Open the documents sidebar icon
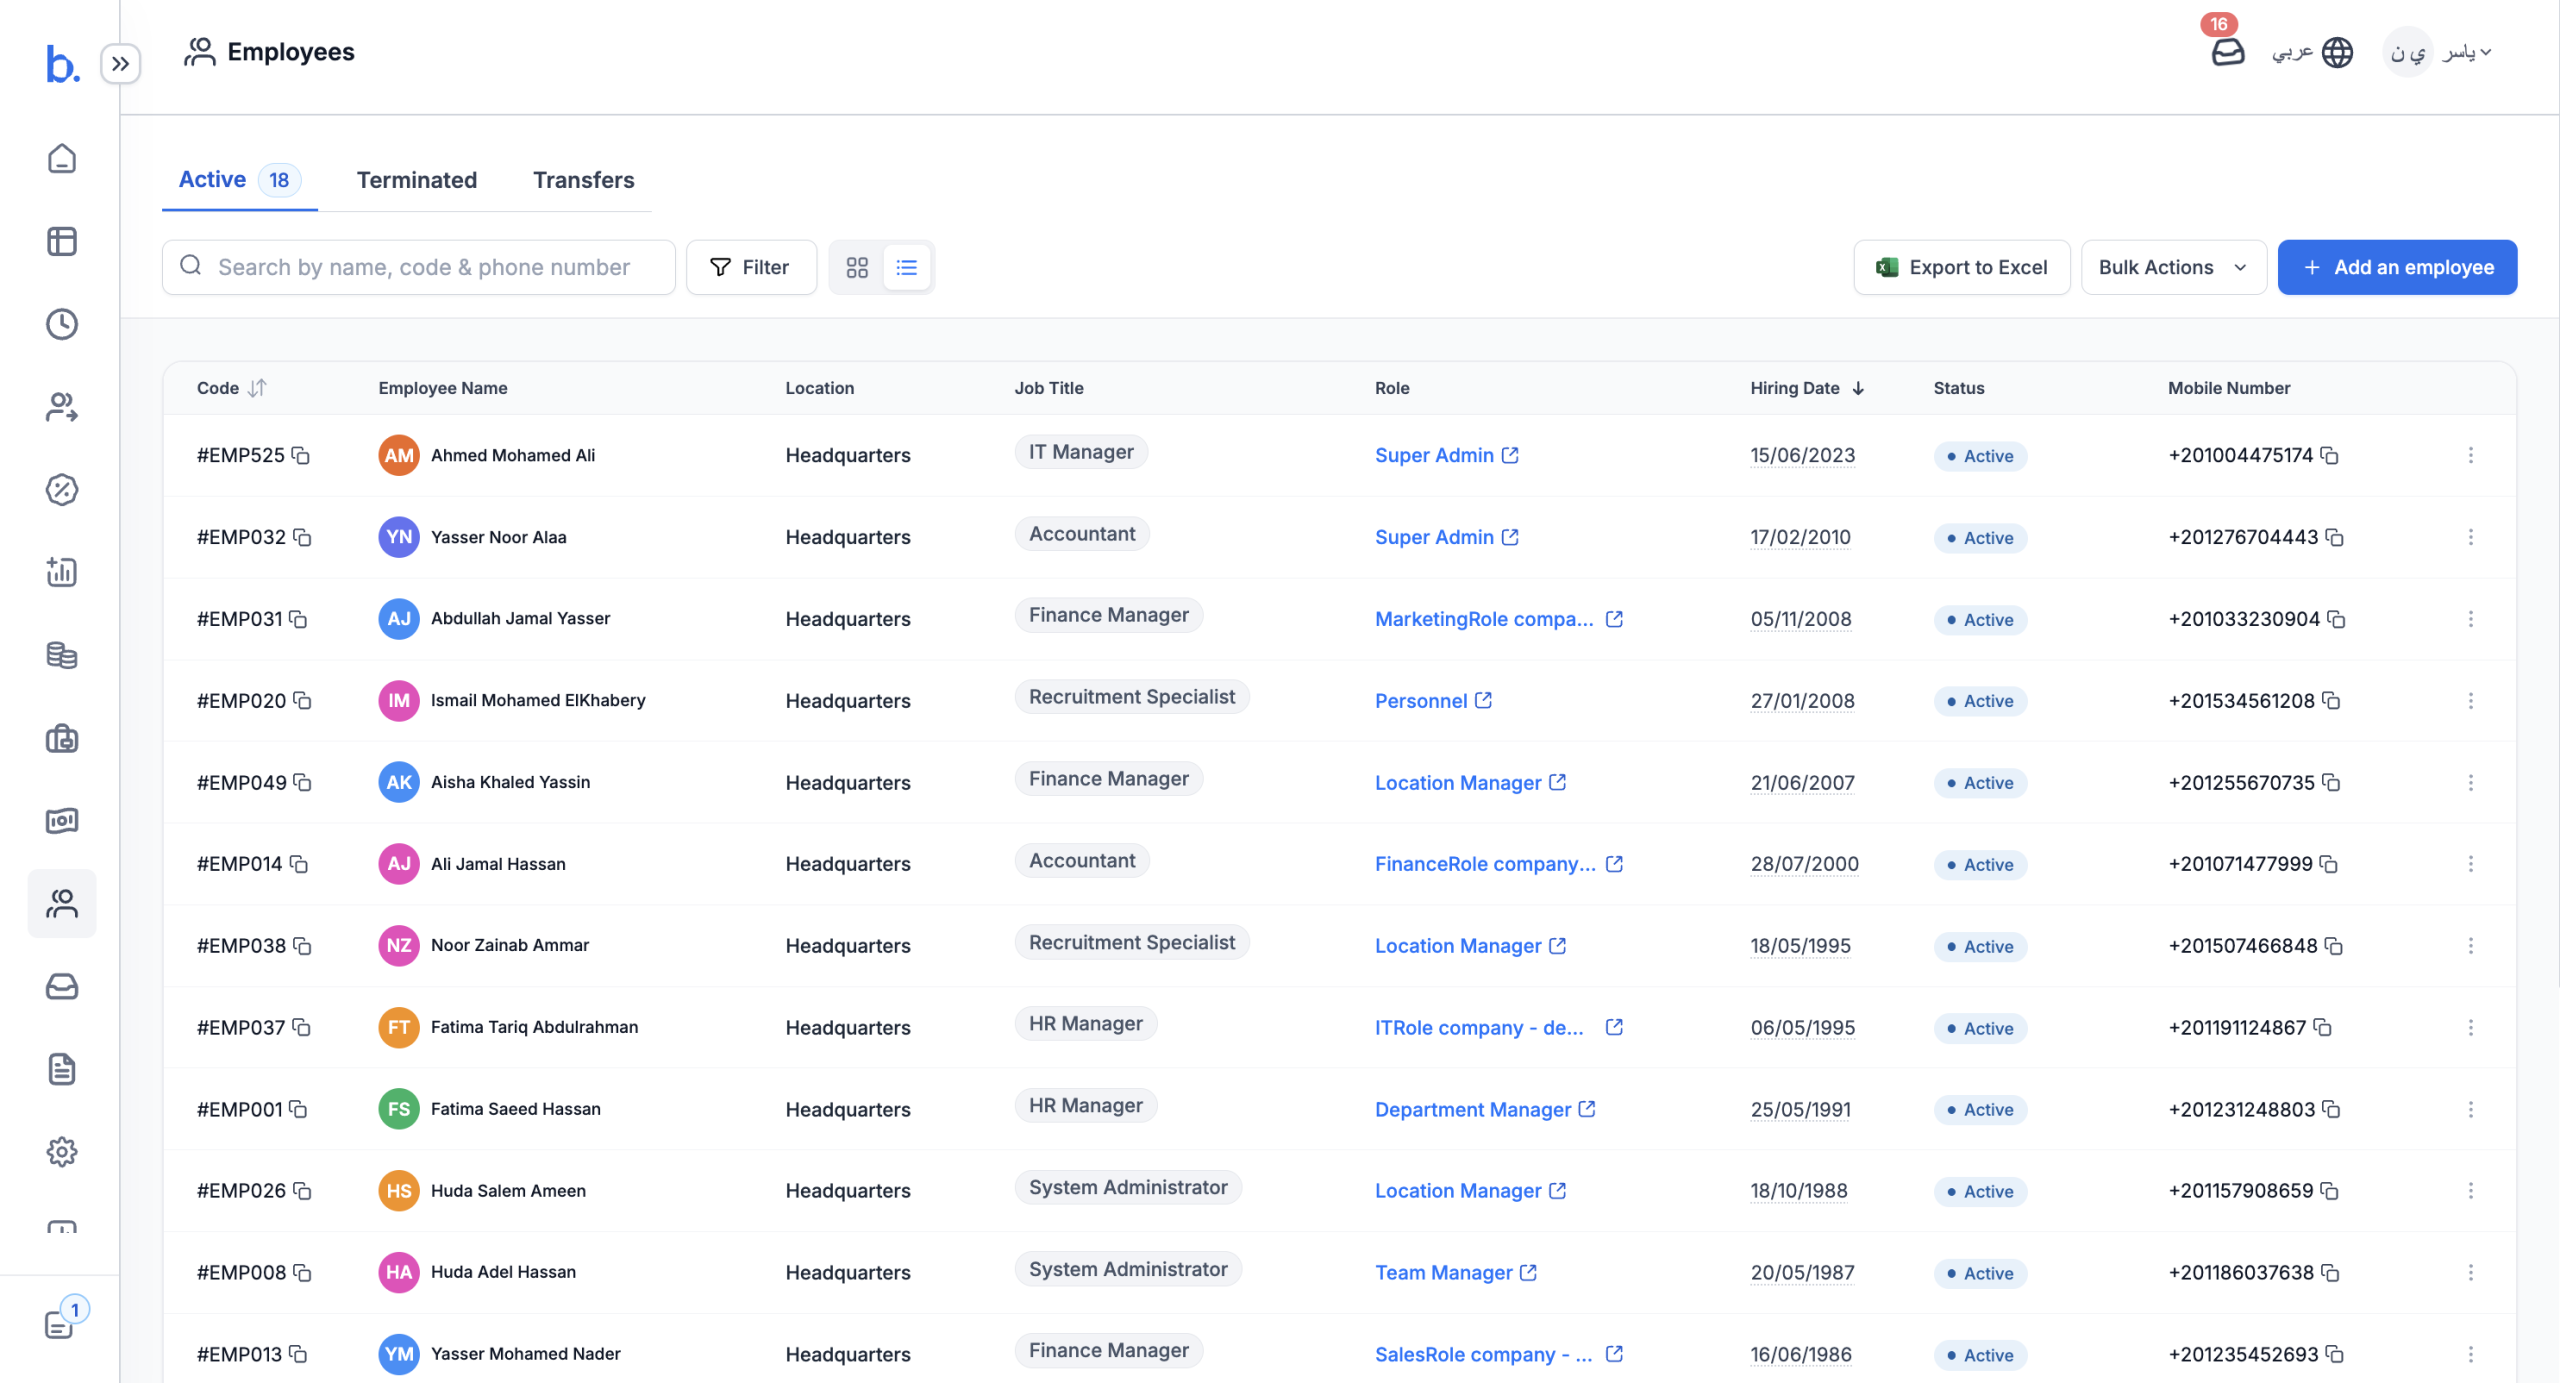 coord(62,1069)
